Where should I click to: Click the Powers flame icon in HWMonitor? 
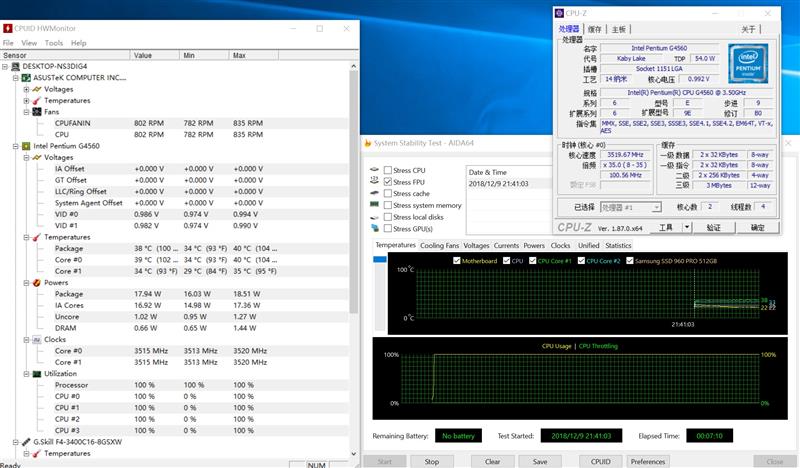pos(37,283)
